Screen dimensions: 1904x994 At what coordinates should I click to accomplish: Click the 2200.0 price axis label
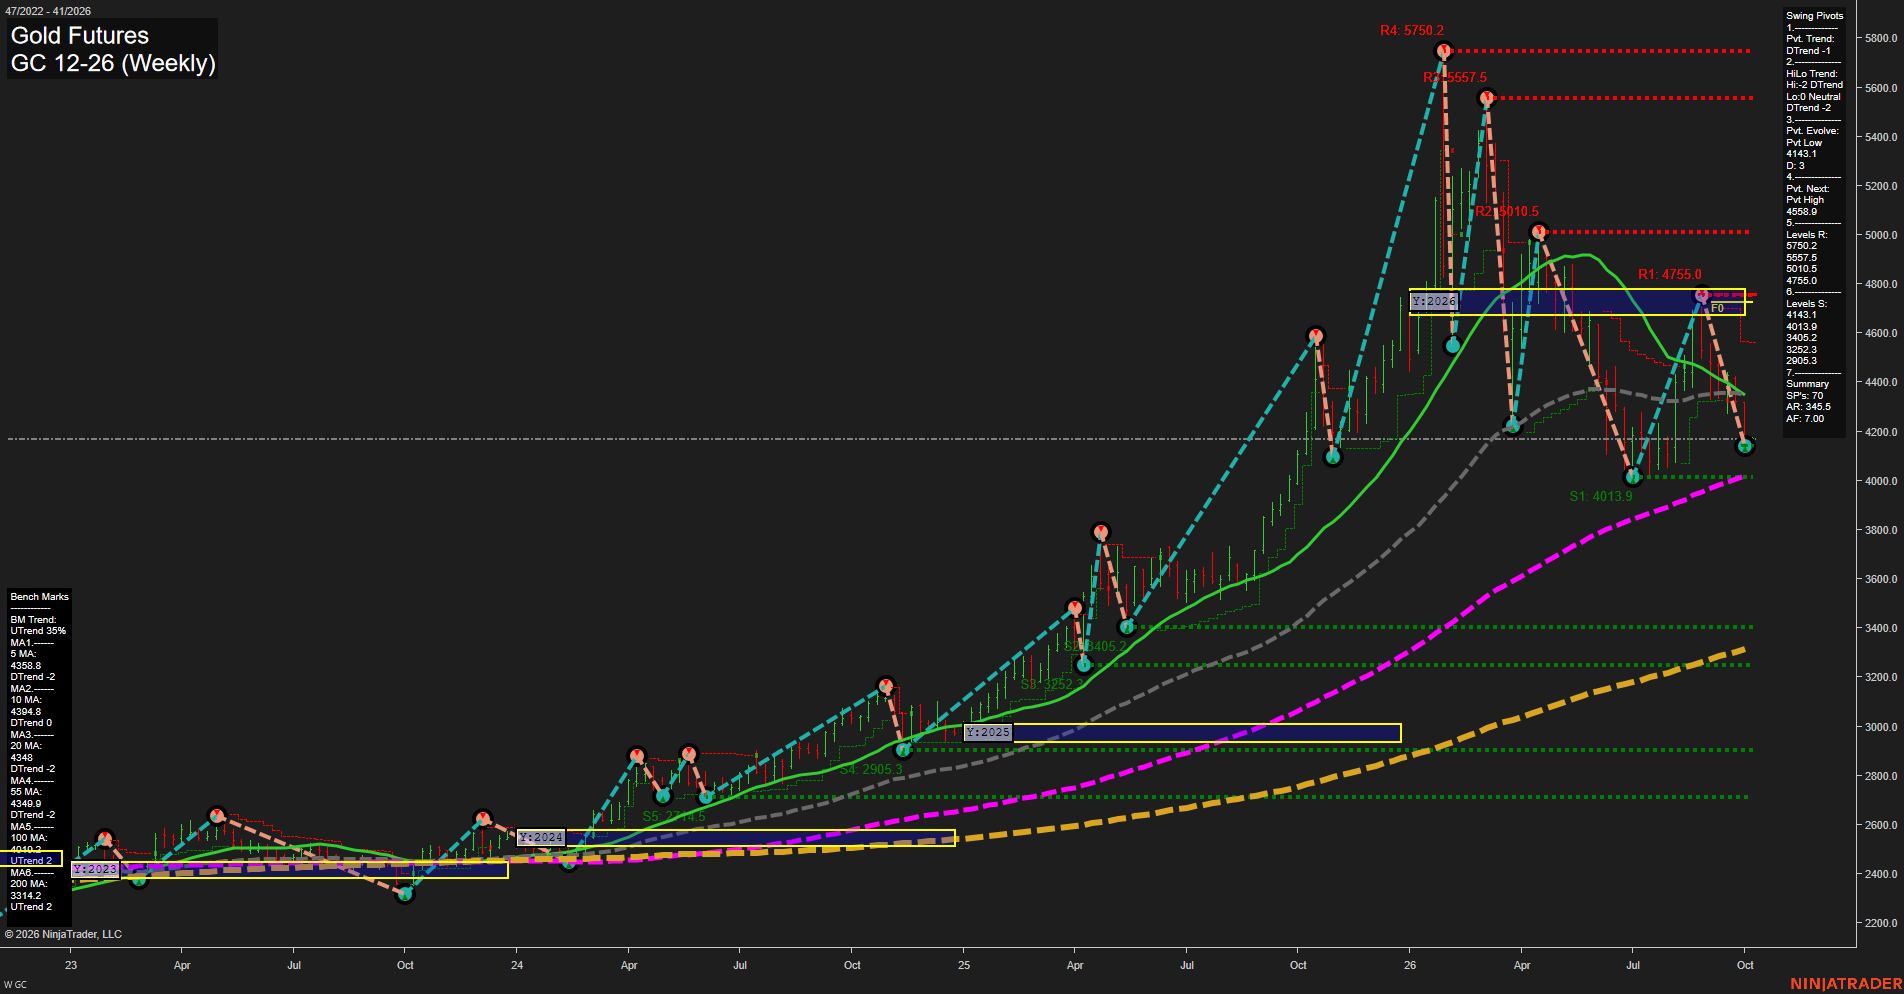coord(1880,923)
